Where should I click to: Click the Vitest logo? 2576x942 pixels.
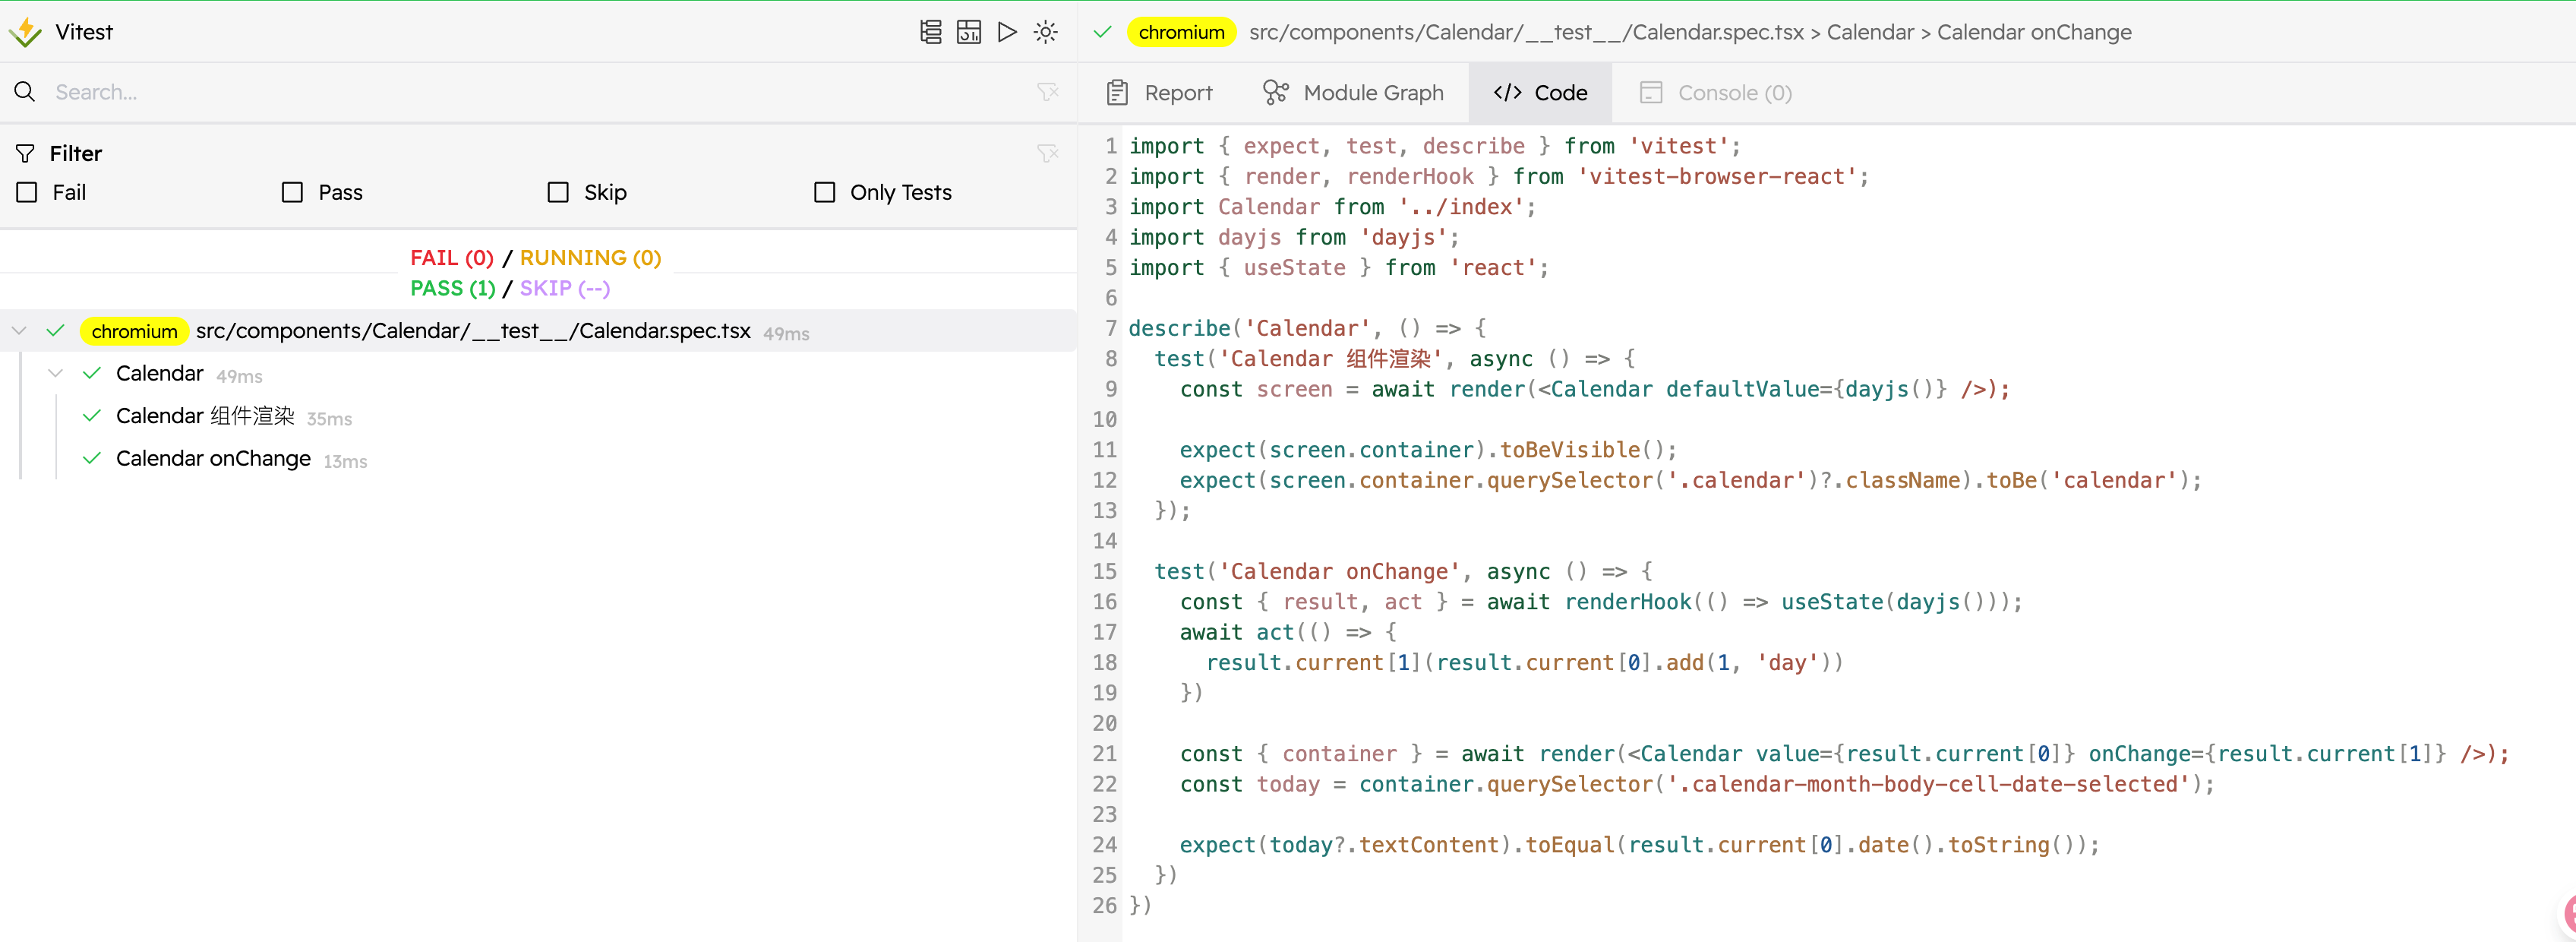pos(26,32)
